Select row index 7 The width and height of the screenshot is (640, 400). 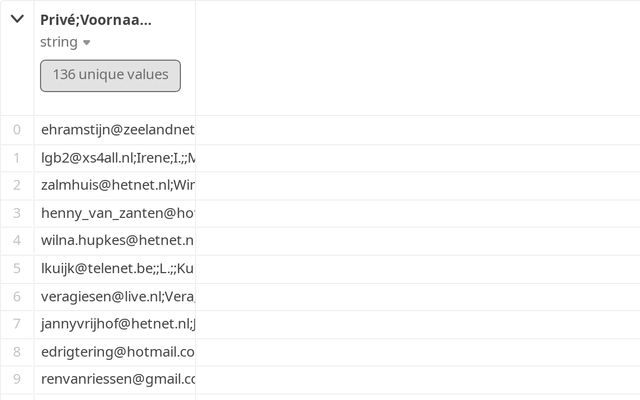coord(17,323)
